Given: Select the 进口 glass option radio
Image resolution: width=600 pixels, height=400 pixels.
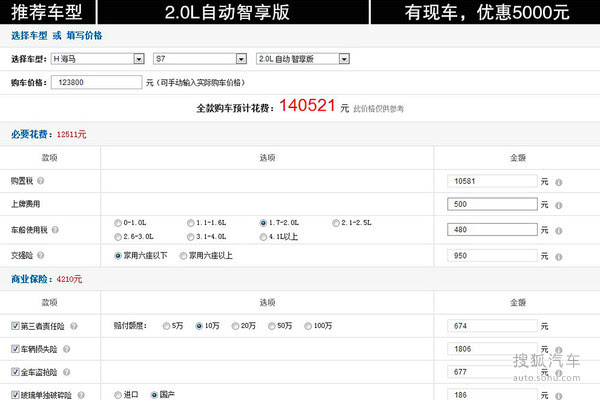Looking at the screenshot, I should pos(120,394).
